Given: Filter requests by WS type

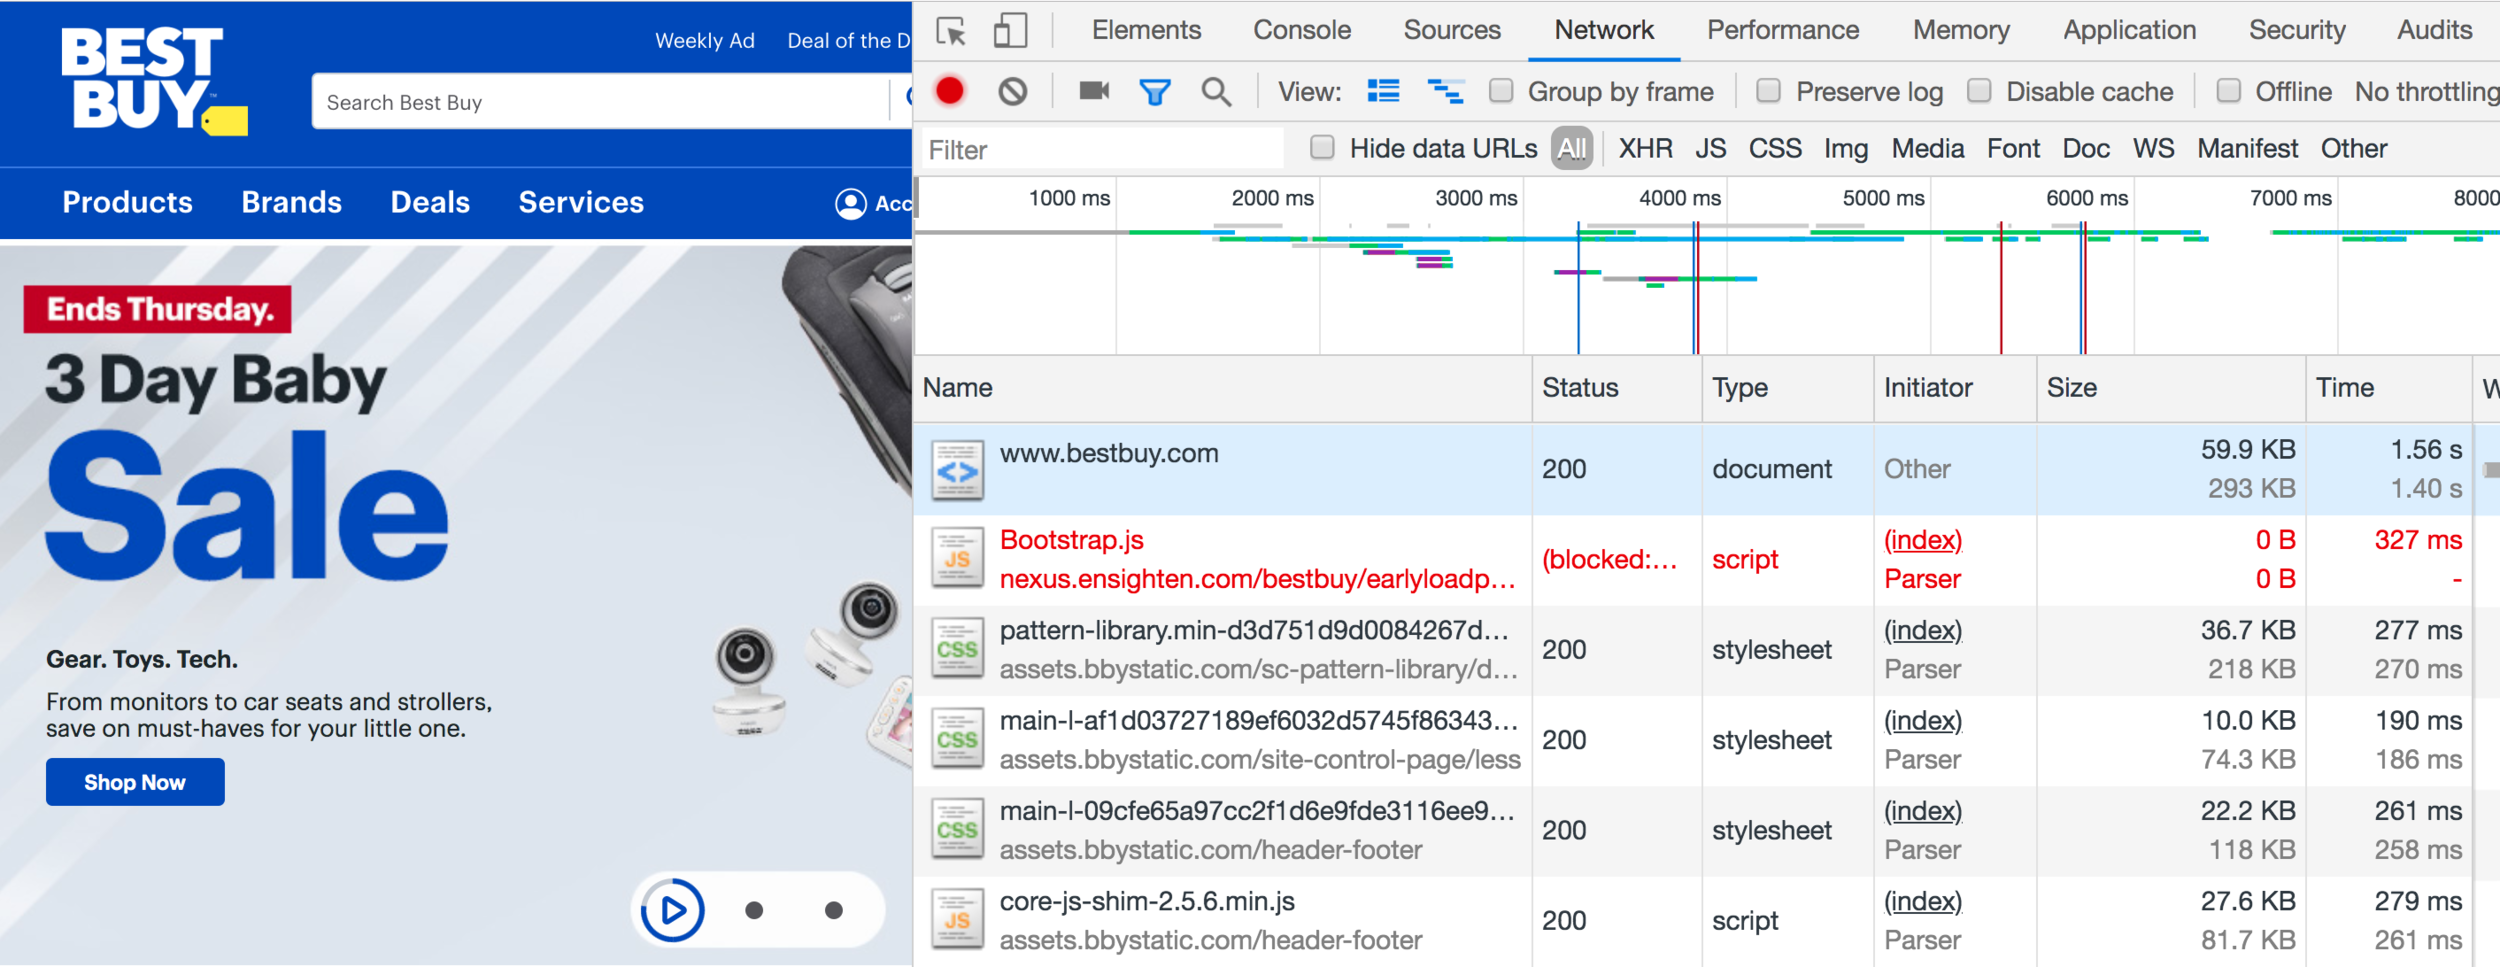Looking at the screenshot, I should coord(2153,149).
